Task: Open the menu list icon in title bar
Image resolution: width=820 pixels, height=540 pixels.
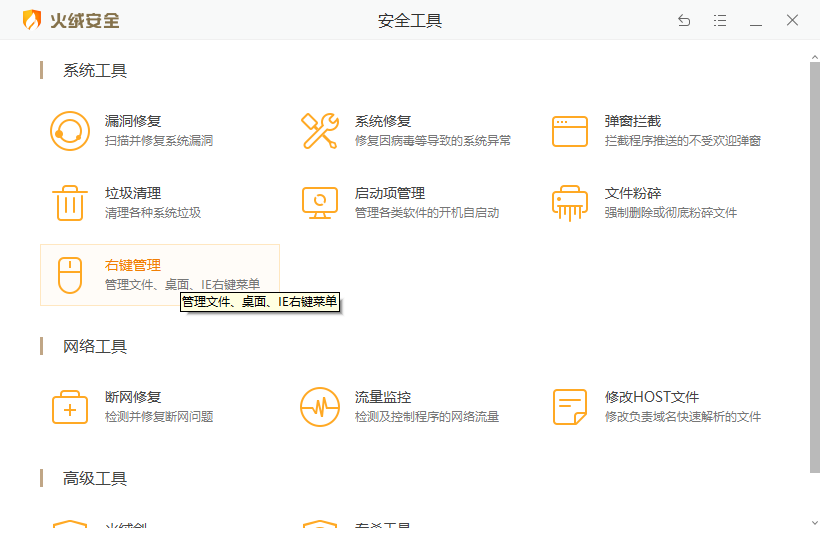Action: [x=720, y=20]
